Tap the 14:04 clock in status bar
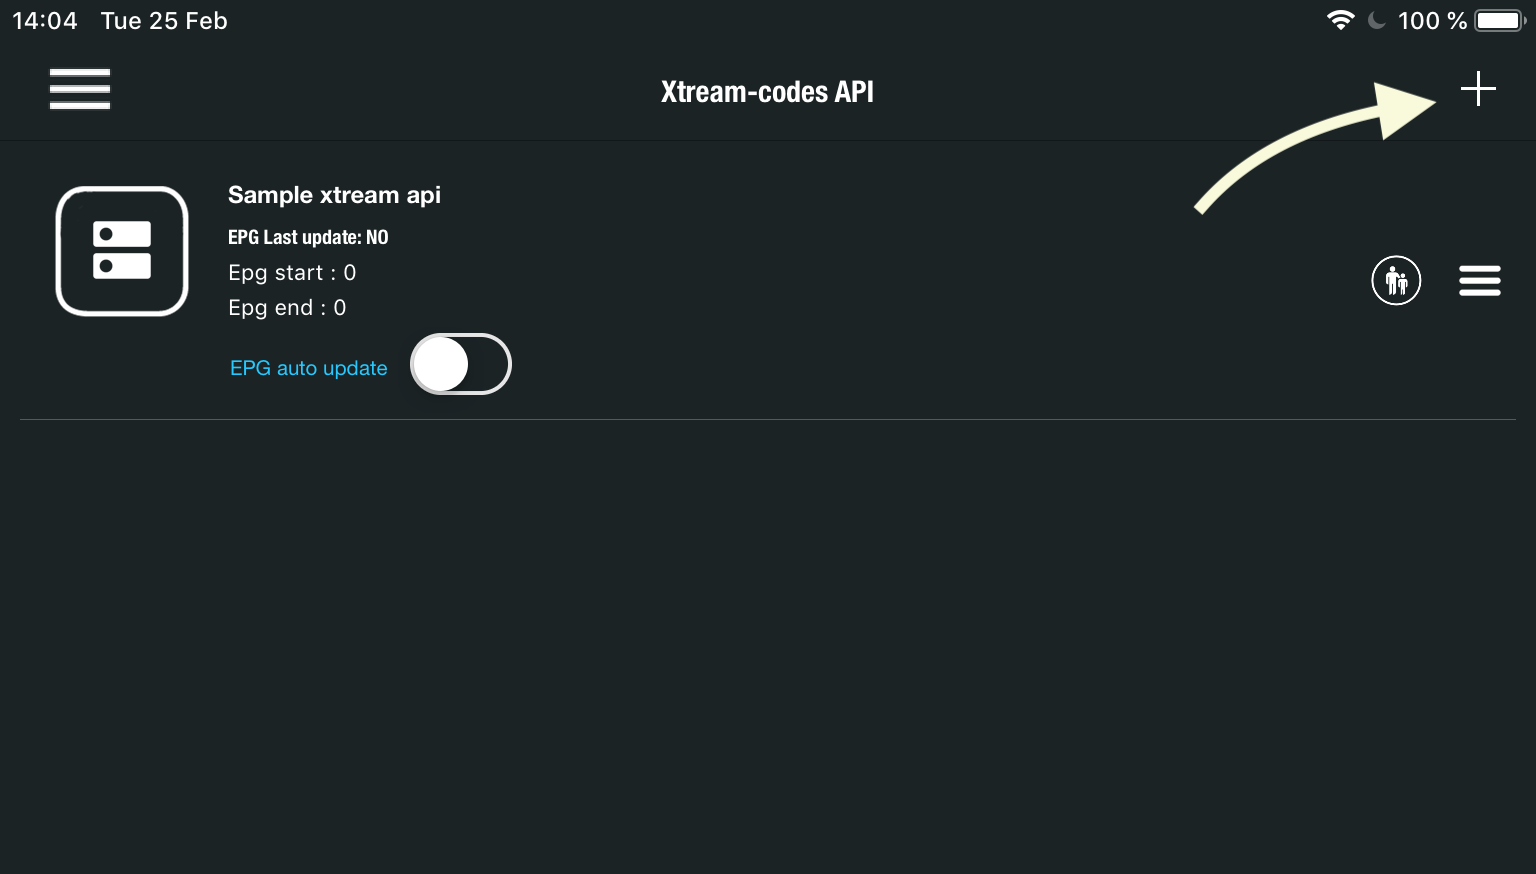Screen dimensions: 1536x874 (45, 21)
